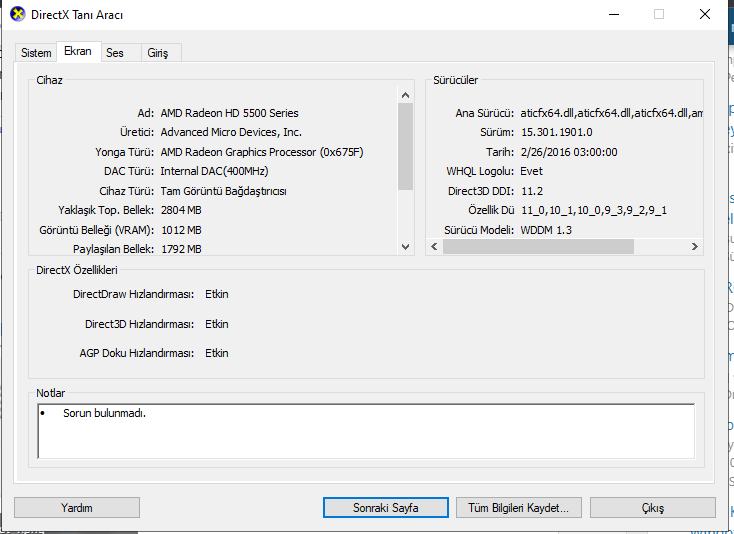
Task: Click driver version '15.301.1901.0'
Action: click(x=557, y=132)
